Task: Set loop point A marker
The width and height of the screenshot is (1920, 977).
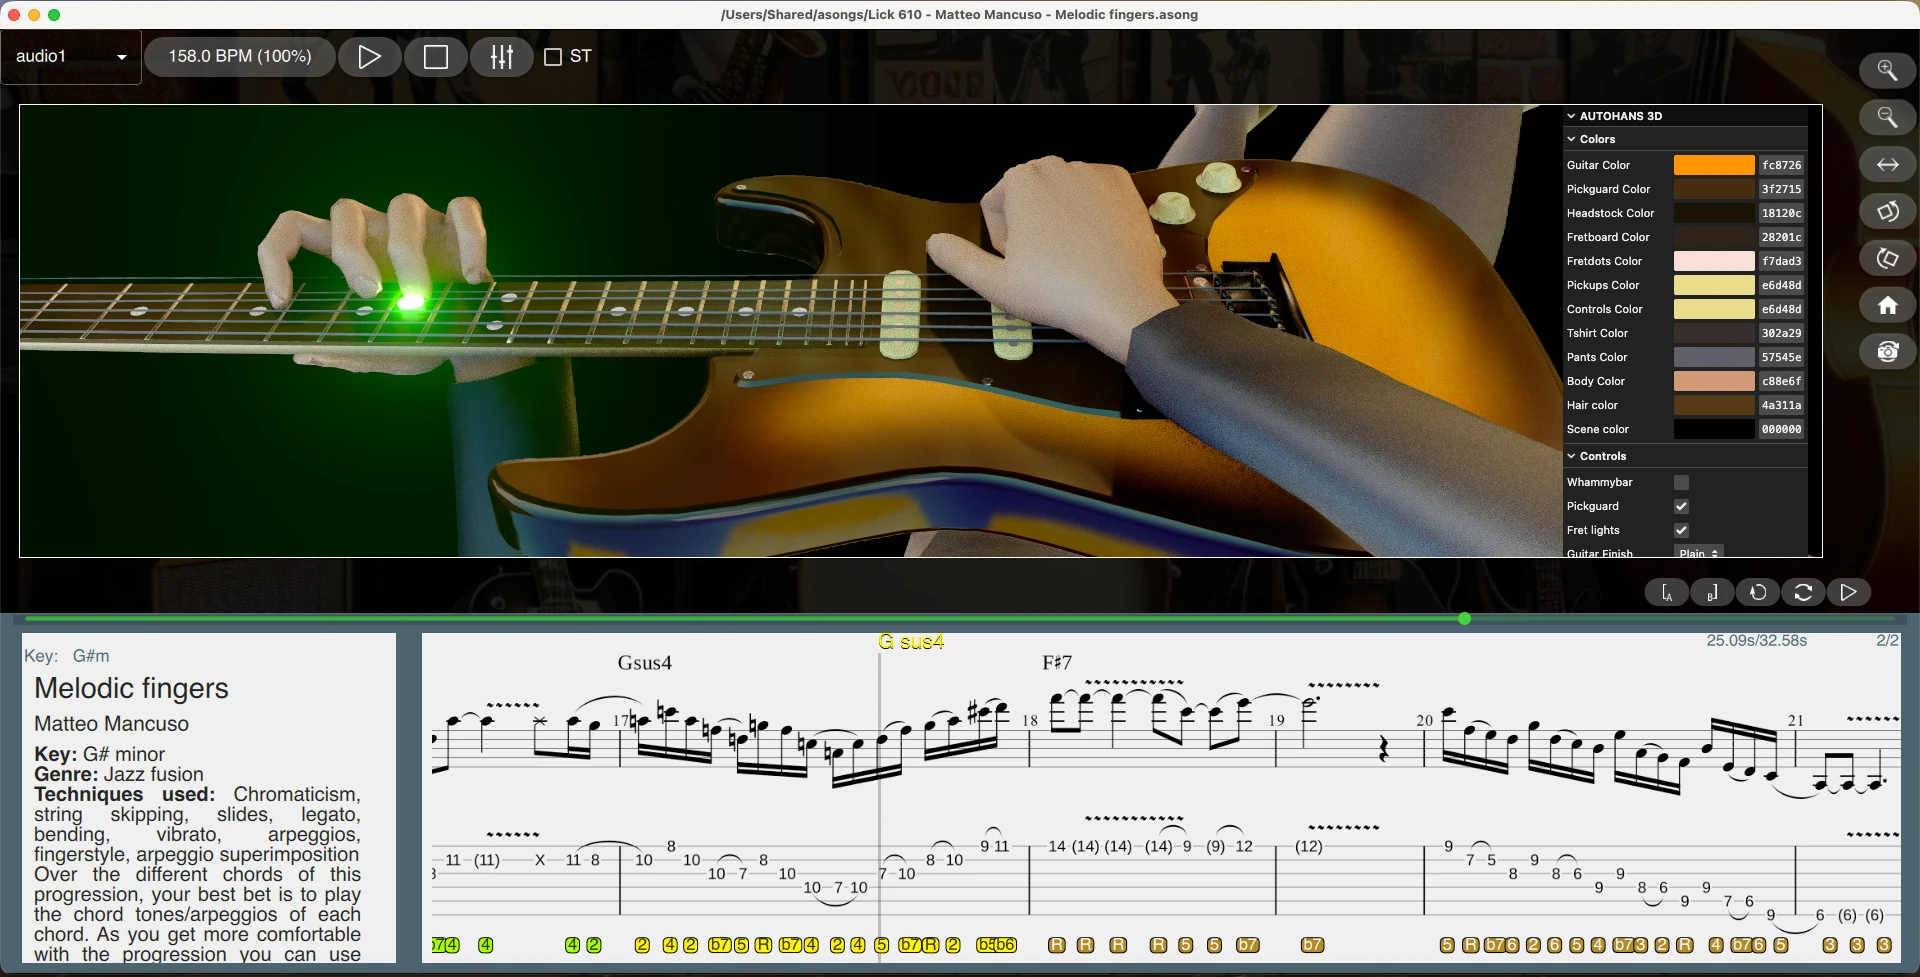Action: coord(1666,592)
